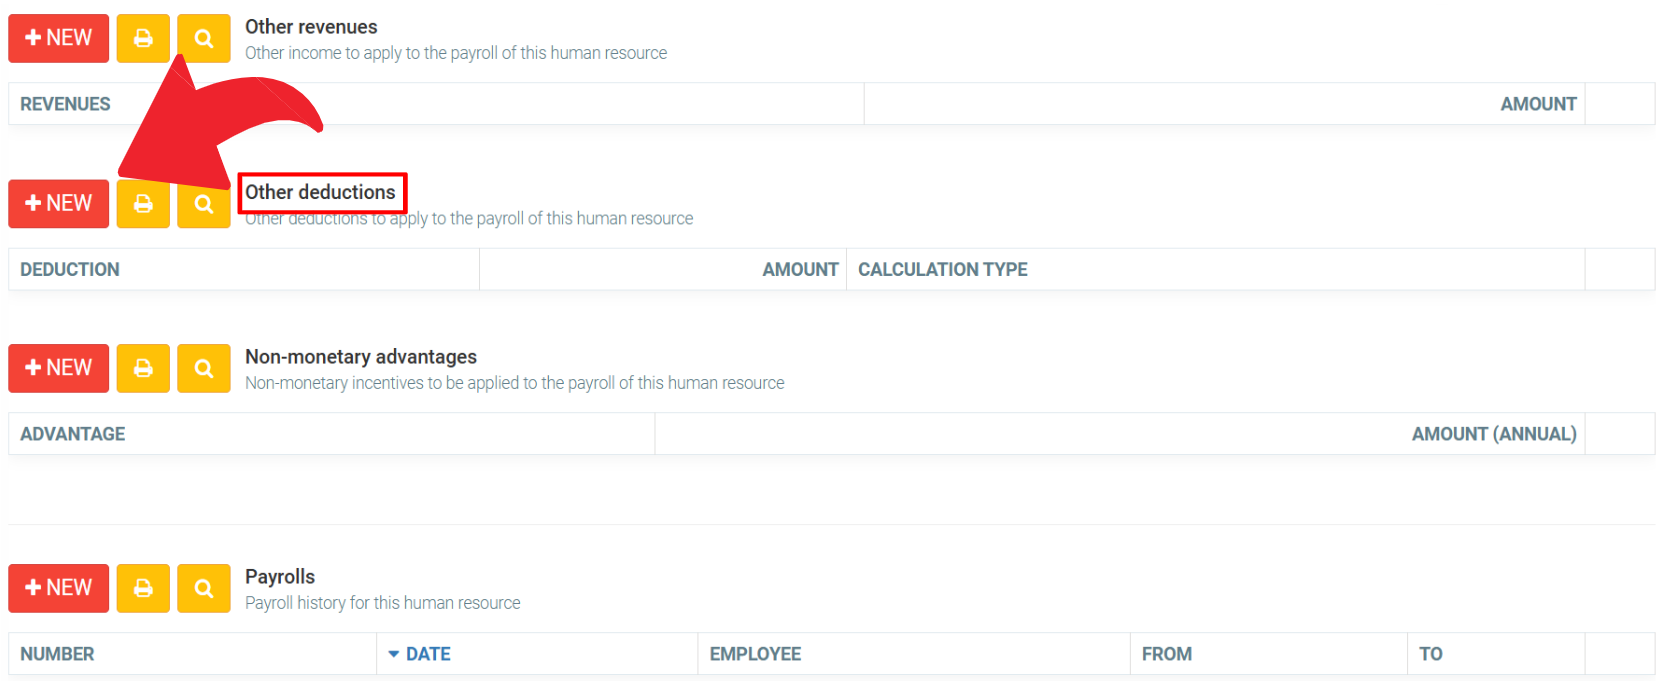Screen dimensions: 1663x690
Task: Sort by AMOUNT (ANNUAL) column header
Action: coord(1493,434)
